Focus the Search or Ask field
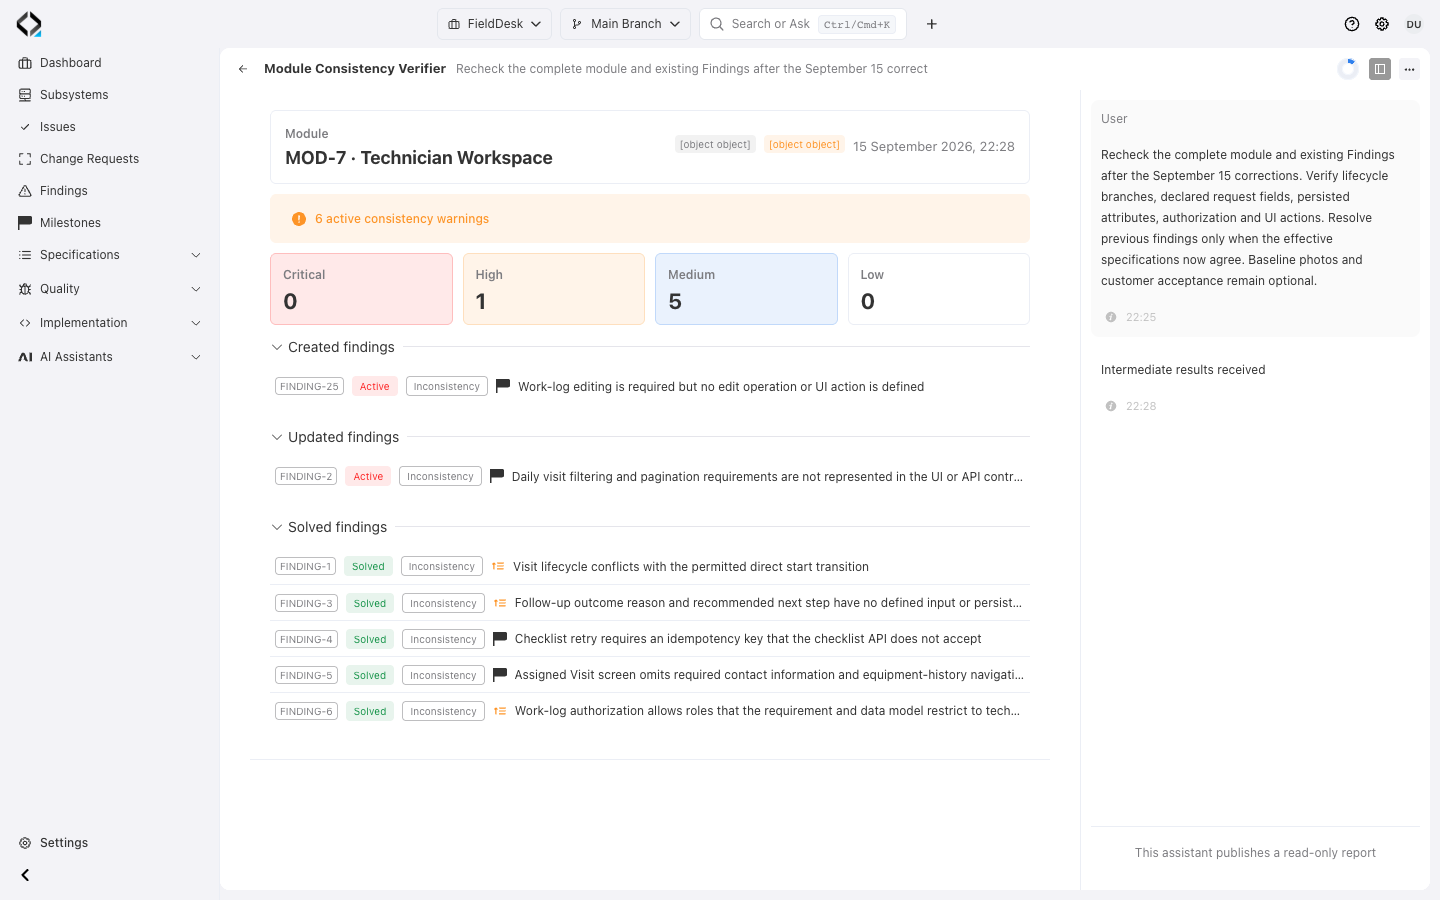This screenshot has height=900, width=1440. [x=803, y=24]
